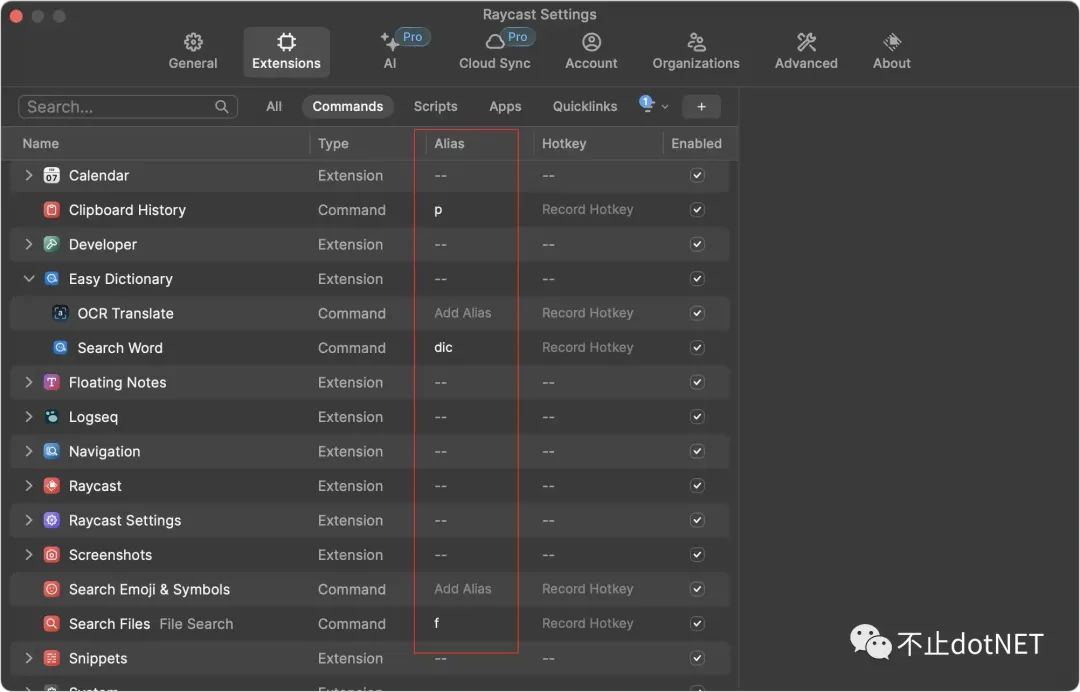Go to the Account tab
This screenshot has width=1080, height=692.
591,52
